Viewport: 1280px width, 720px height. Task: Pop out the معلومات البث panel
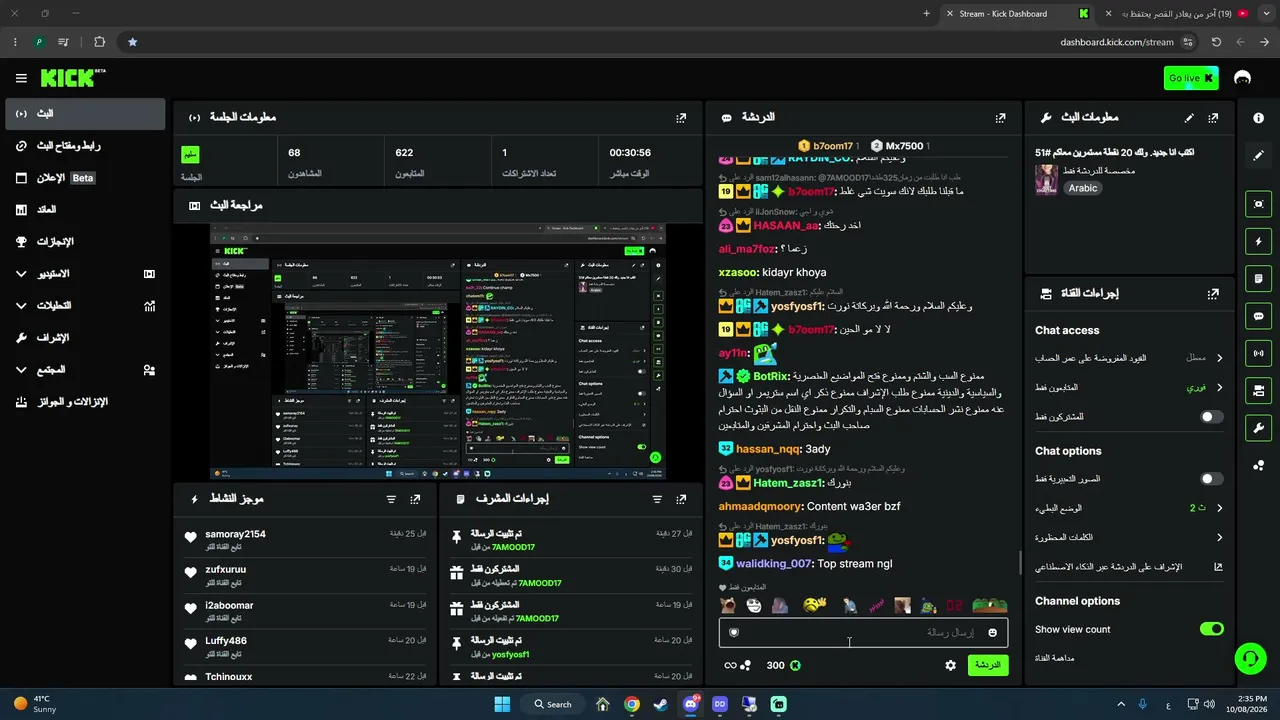pos(1213,117)
